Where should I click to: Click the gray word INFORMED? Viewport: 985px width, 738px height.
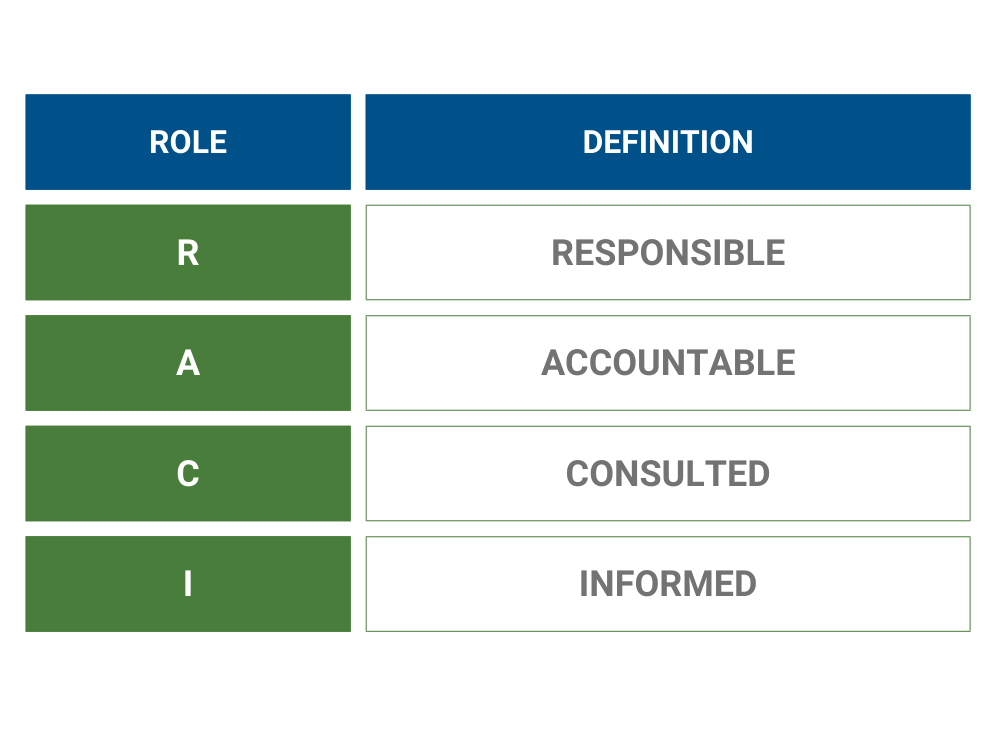(668, 584)
